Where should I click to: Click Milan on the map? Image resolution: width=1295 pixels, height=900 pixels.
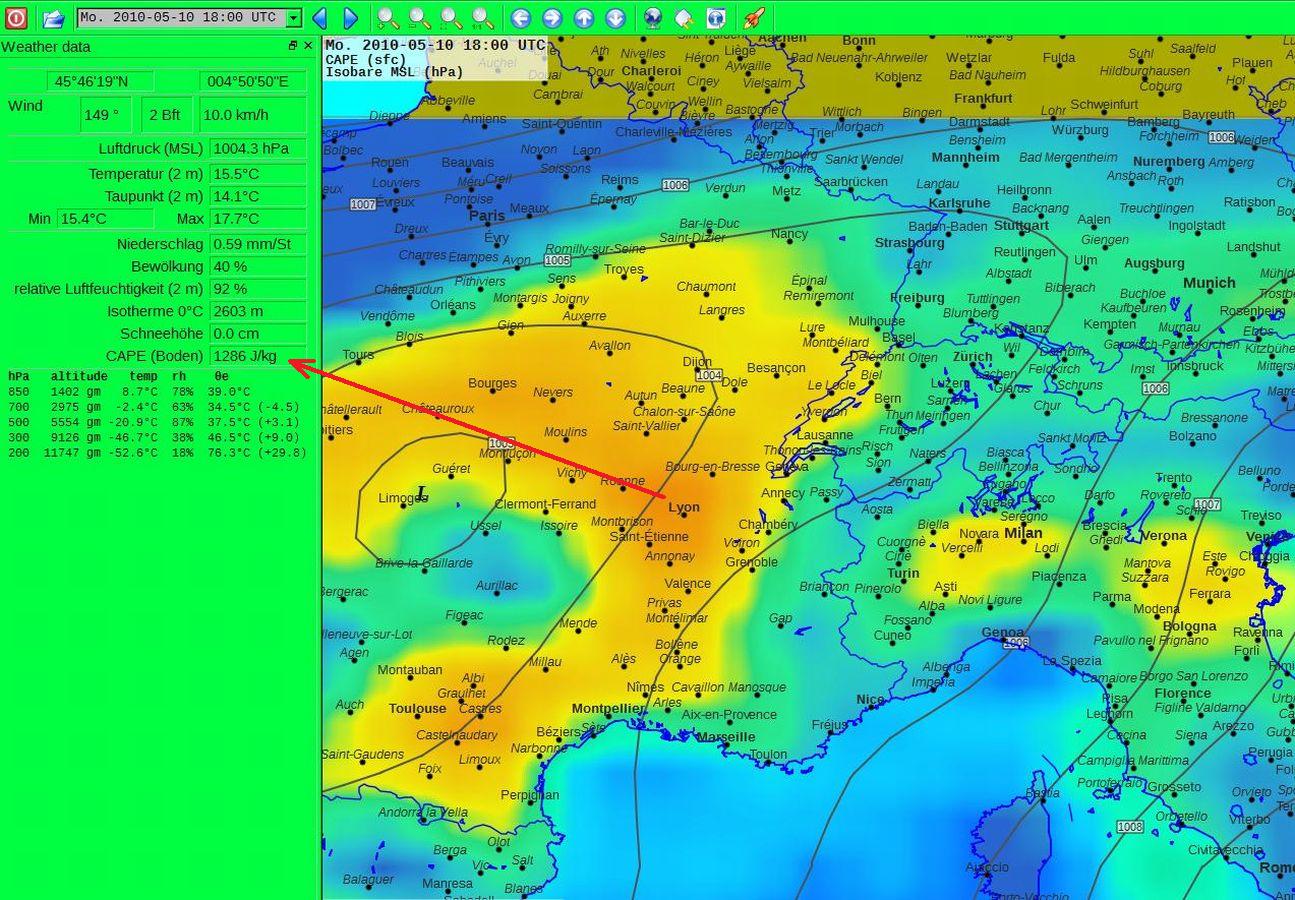pos(1023,533)
